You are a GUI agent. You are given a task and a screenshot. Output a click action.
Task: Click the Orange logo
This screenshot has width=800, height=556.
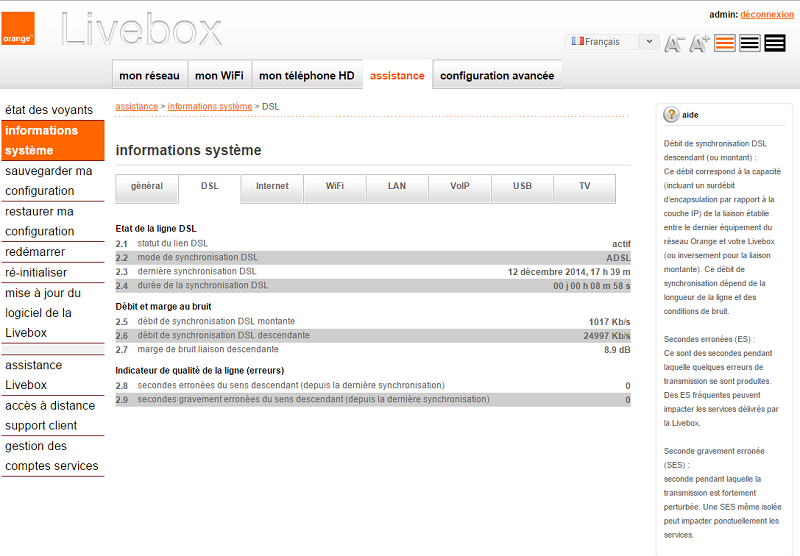(x=18, y=29)
